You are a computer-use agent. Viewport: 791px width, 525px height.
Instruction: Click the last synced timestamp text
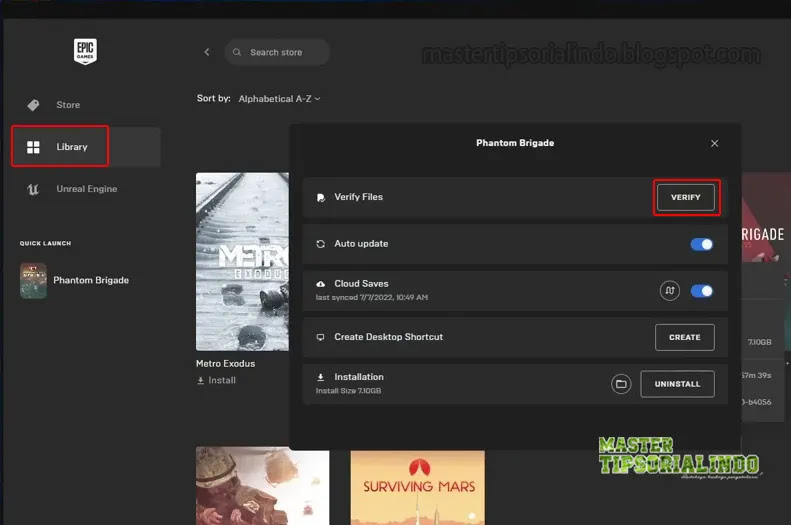[x=372, y=298]
